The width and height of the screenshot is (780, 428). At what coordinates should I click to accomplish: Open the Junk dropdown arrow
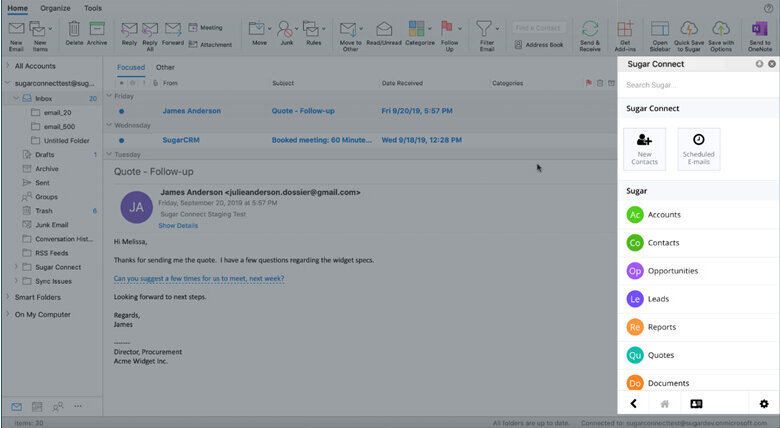point(296,29)
